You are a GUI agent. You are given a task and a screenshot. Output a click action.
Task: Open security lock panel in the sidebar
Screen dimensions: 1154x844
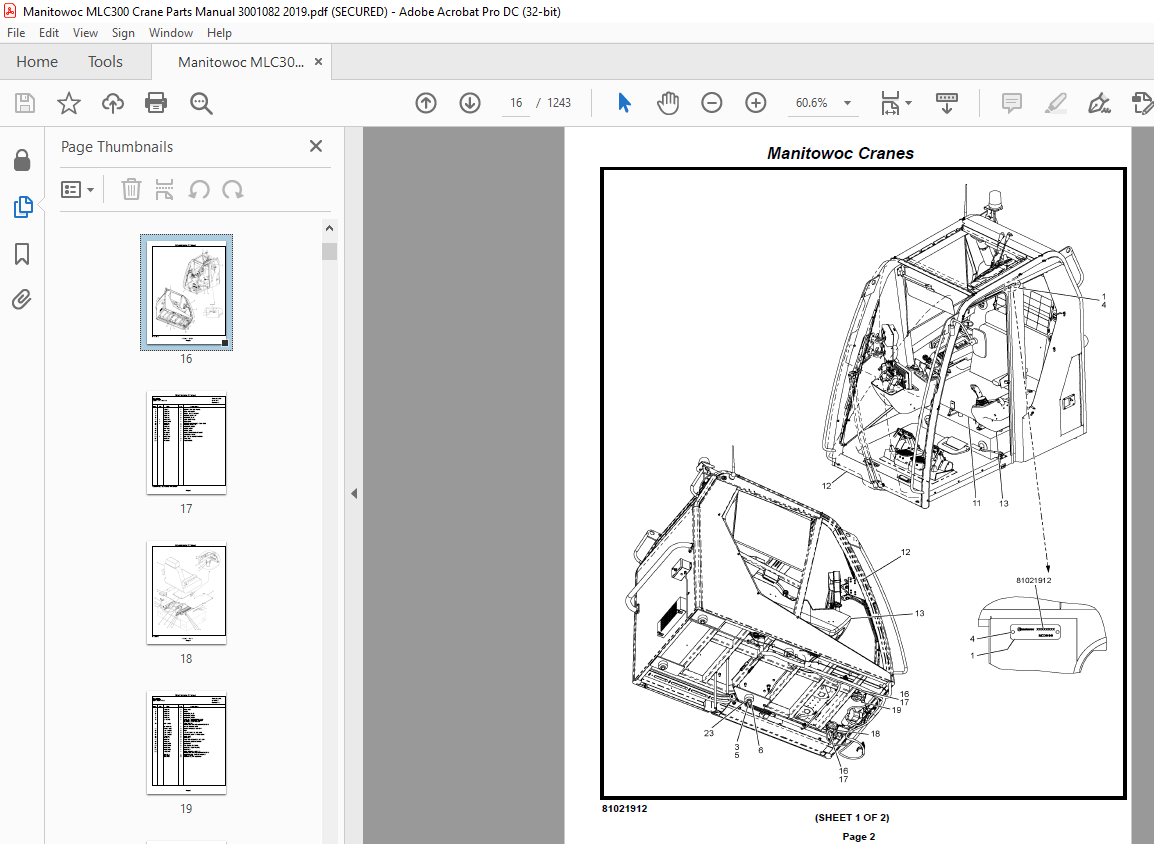click(x=22, y=160)
